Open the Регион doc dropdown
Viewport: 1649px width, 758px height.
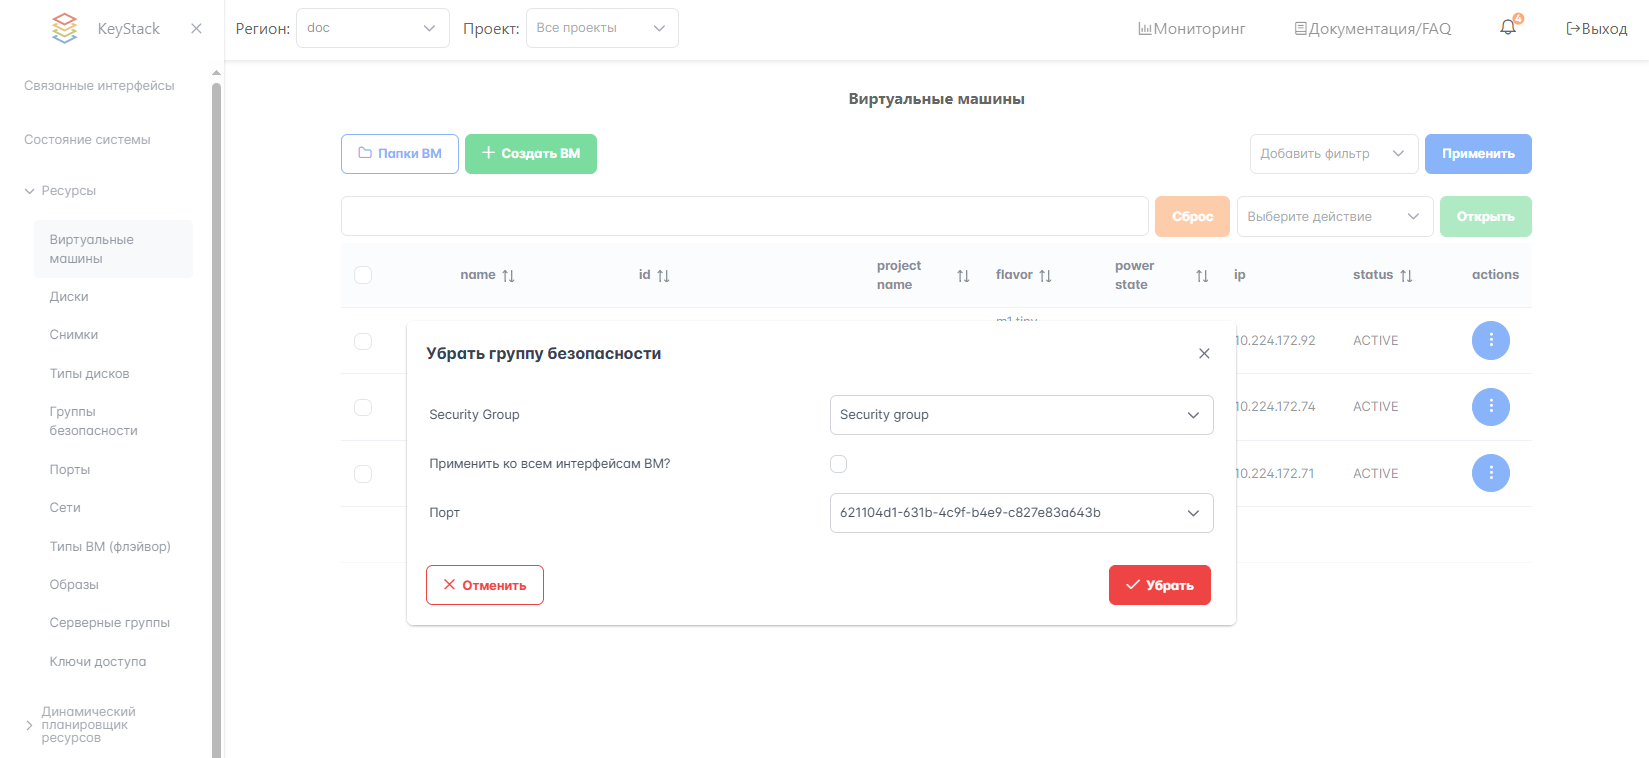(372, 28)
